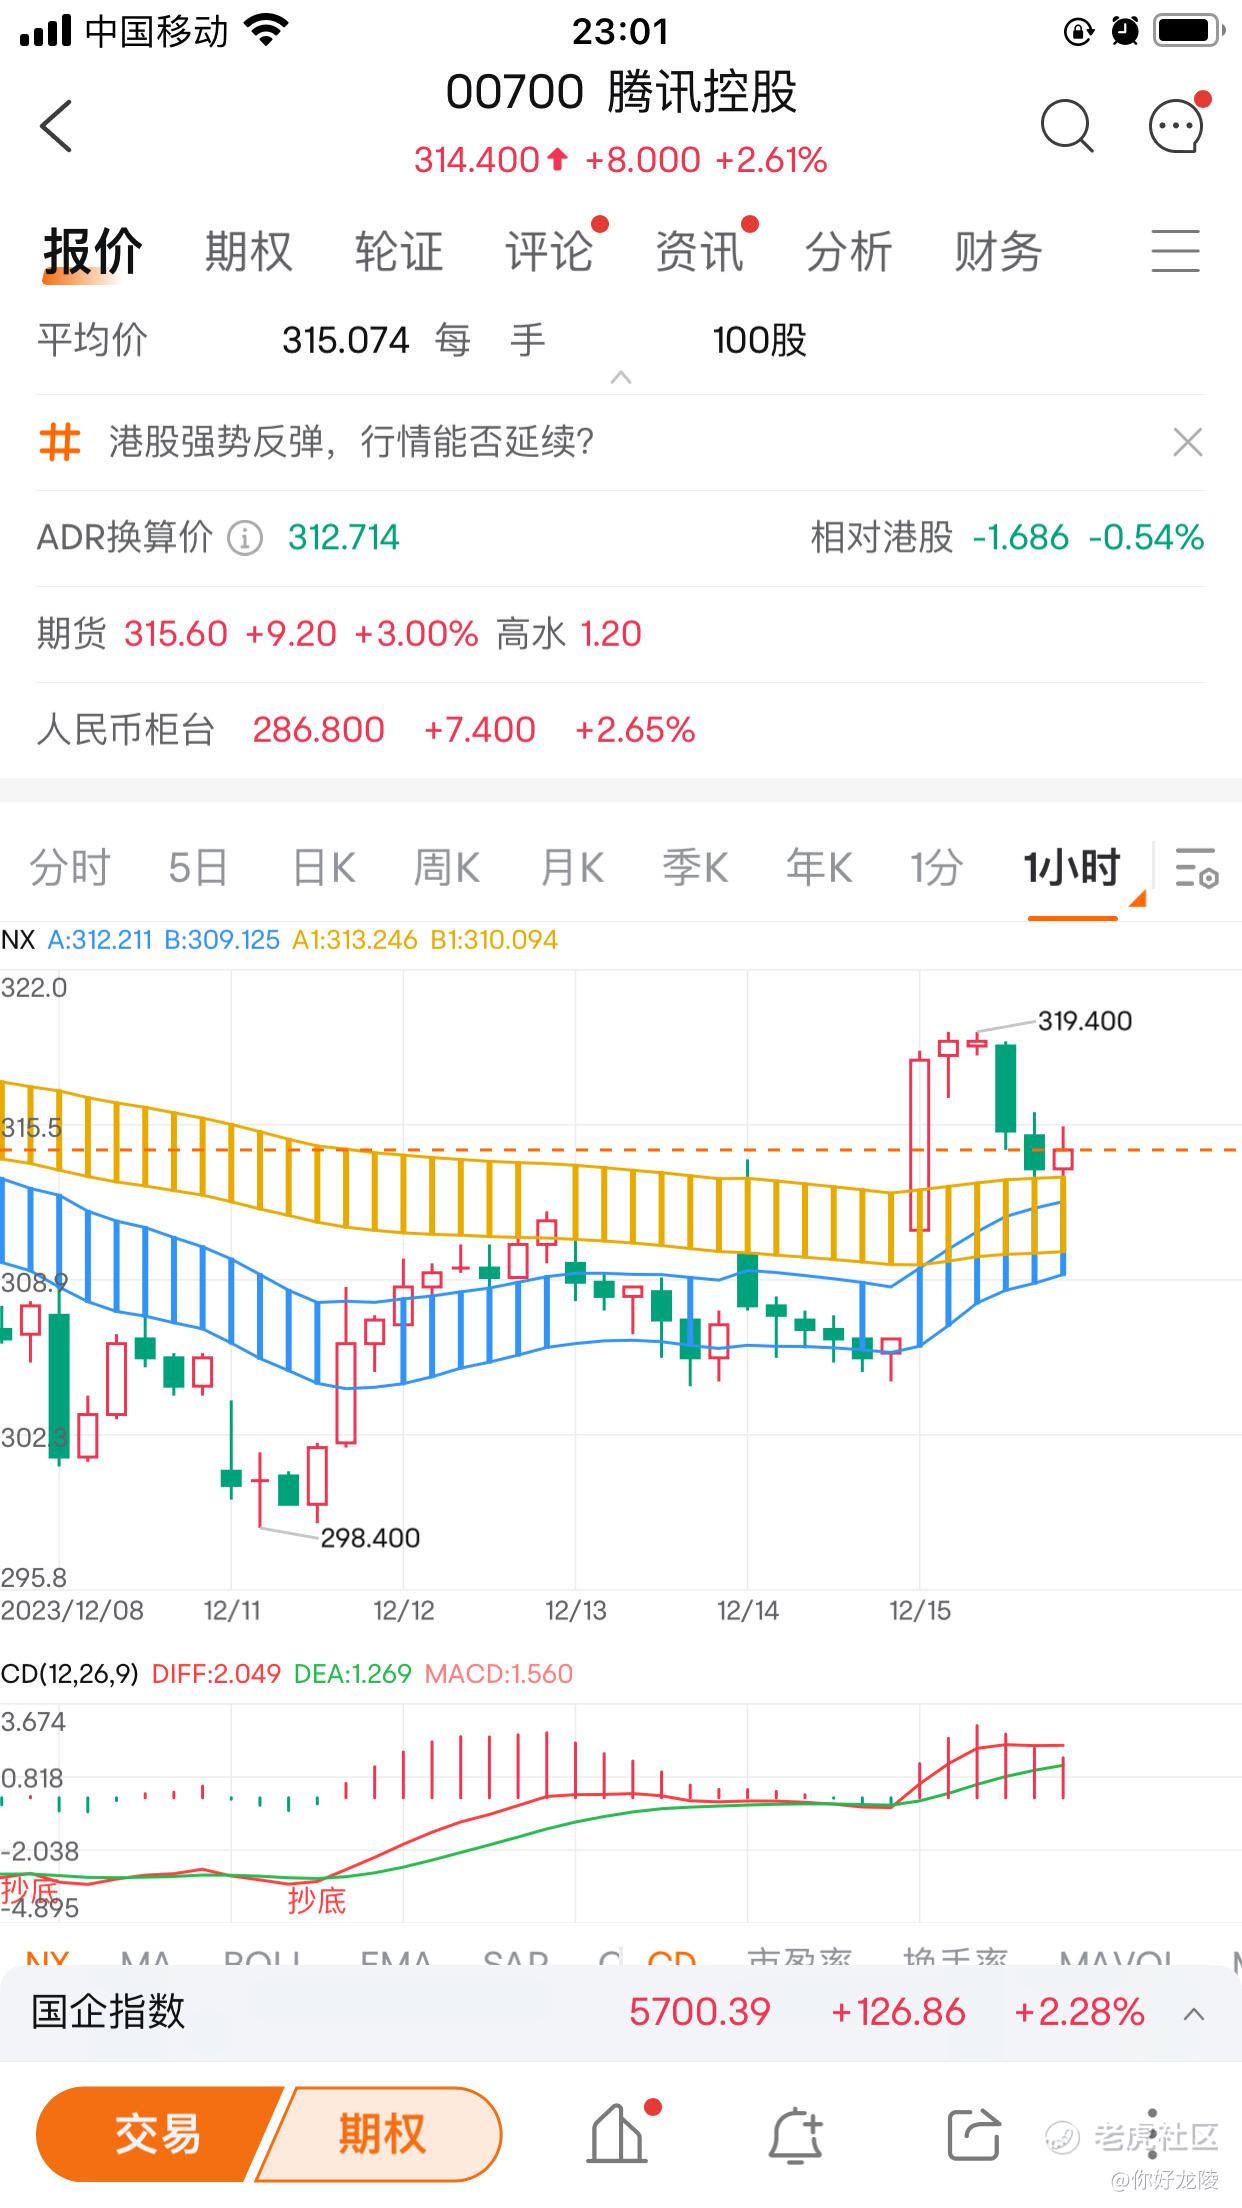Tap the ADR换算价 info icon
1242x2208 pixels.
(245, 538)
